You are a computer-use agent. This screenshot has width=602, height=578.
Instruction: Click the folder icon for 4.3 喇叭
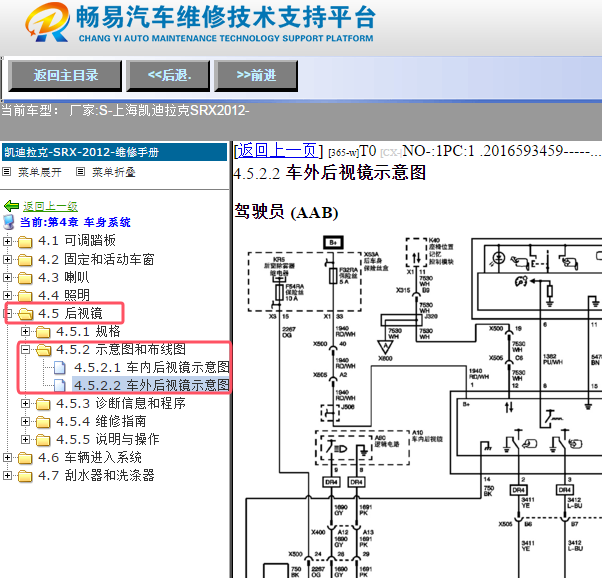tap(25, 278)
